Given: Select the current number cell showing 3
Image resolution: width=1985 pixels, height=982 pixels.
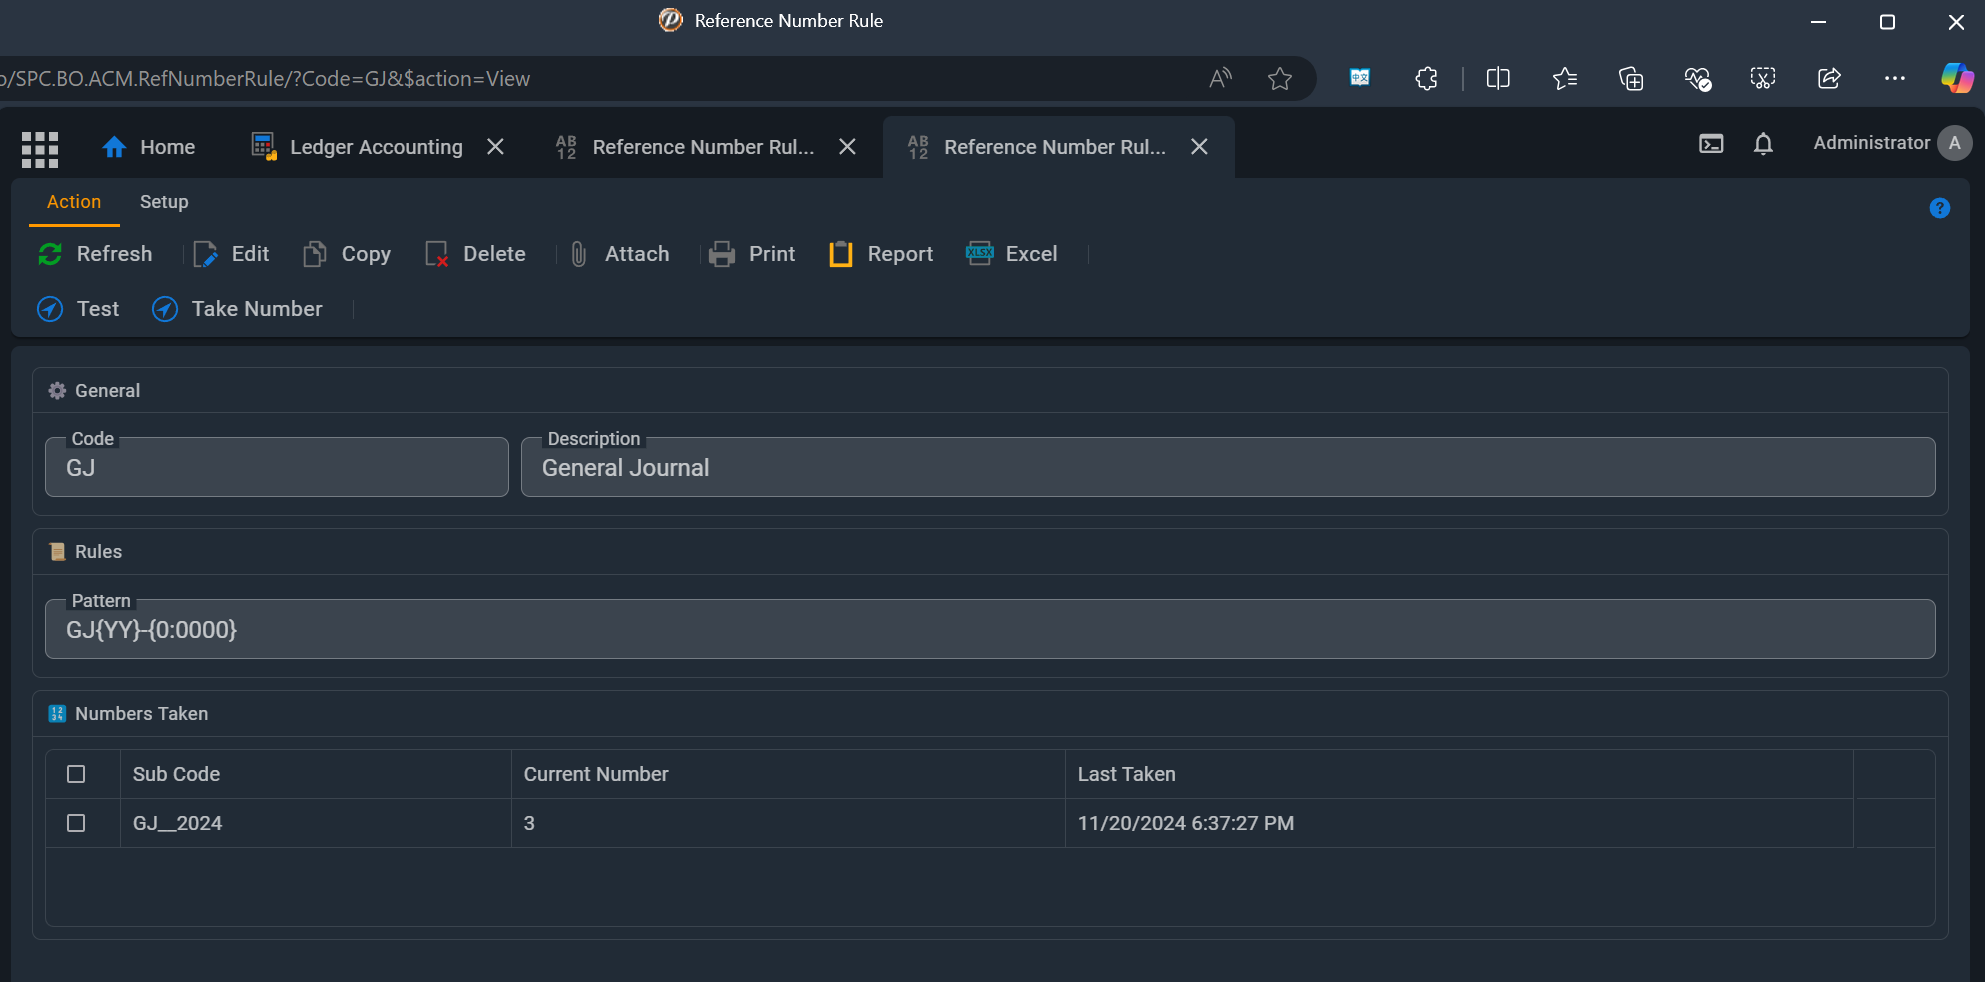Looking at the screenshot, I should click(x=788, y=823).
